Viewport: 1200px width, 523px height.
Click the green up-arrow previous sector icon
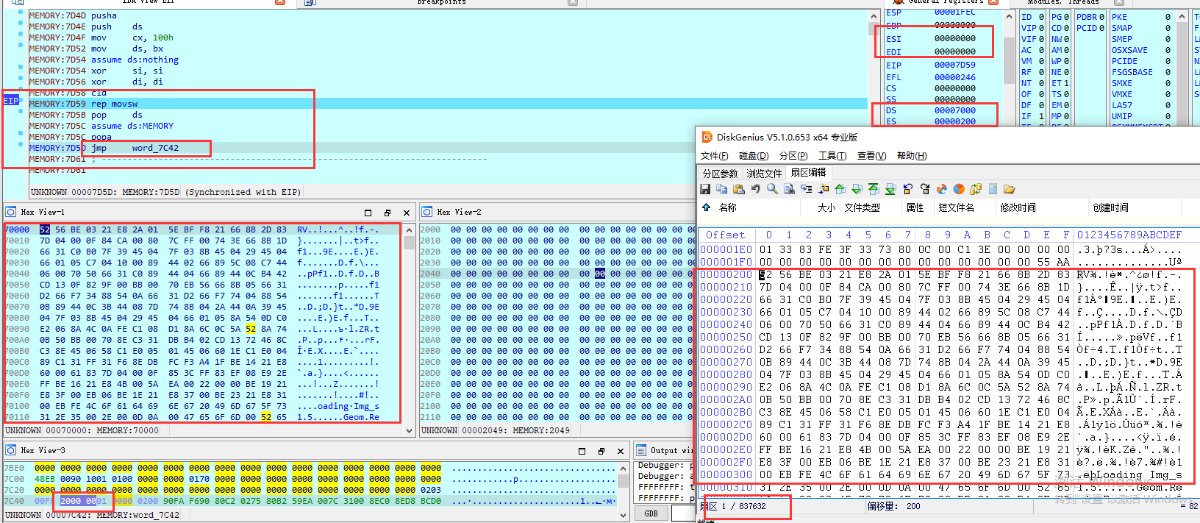tap(840, 188)
